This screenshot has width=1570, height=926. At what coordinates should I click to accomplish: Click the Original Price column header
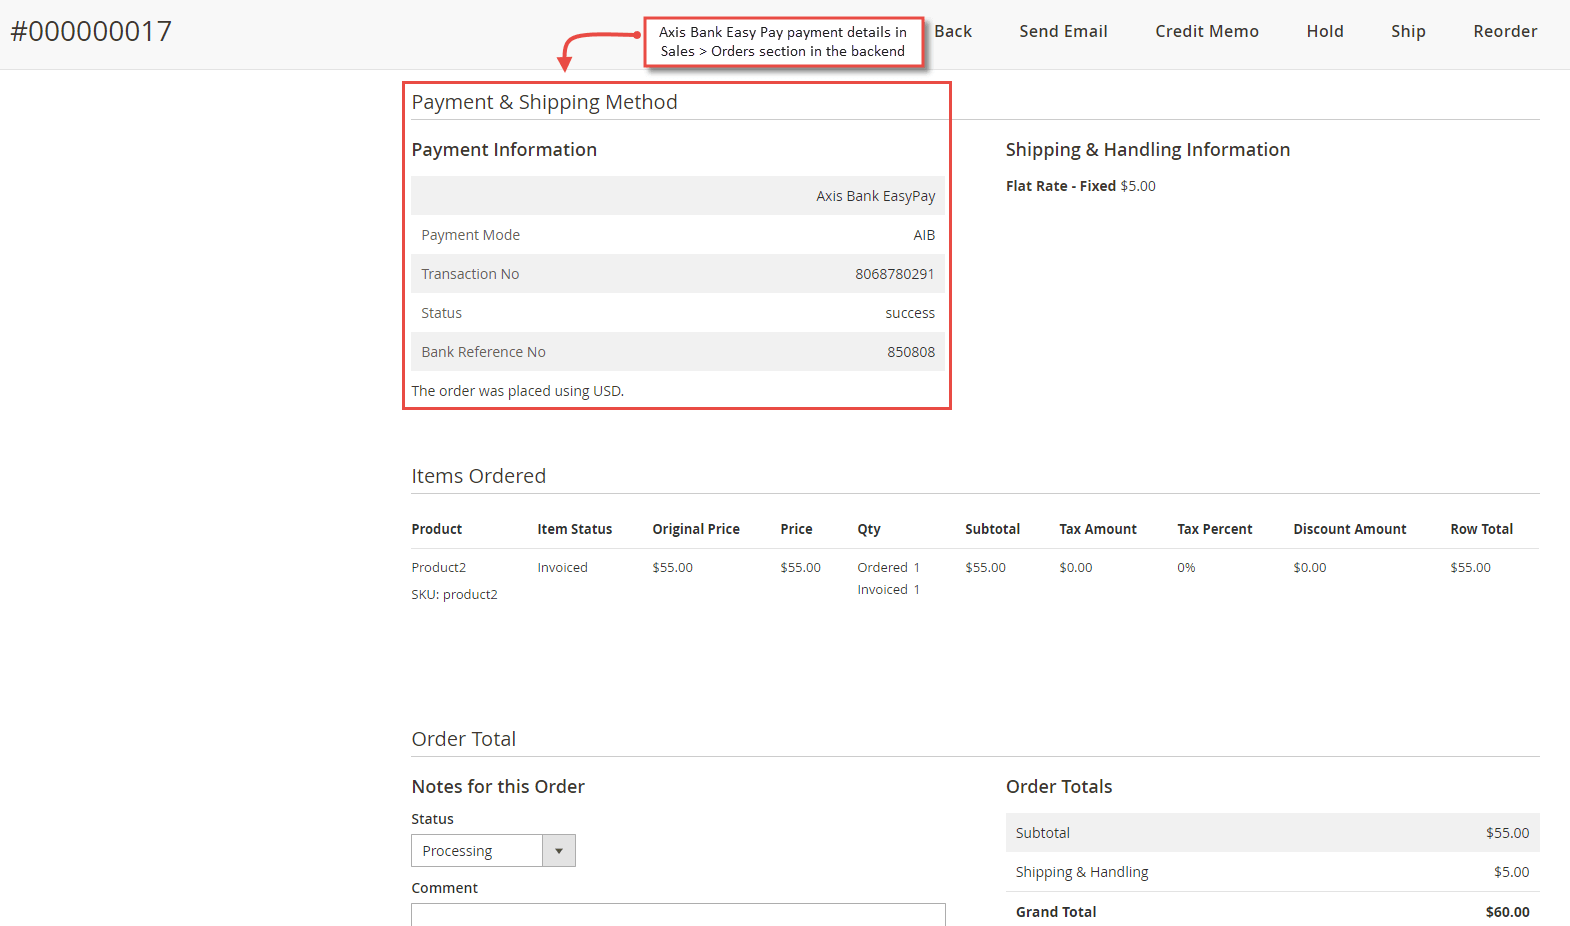[x=696, y=529]
